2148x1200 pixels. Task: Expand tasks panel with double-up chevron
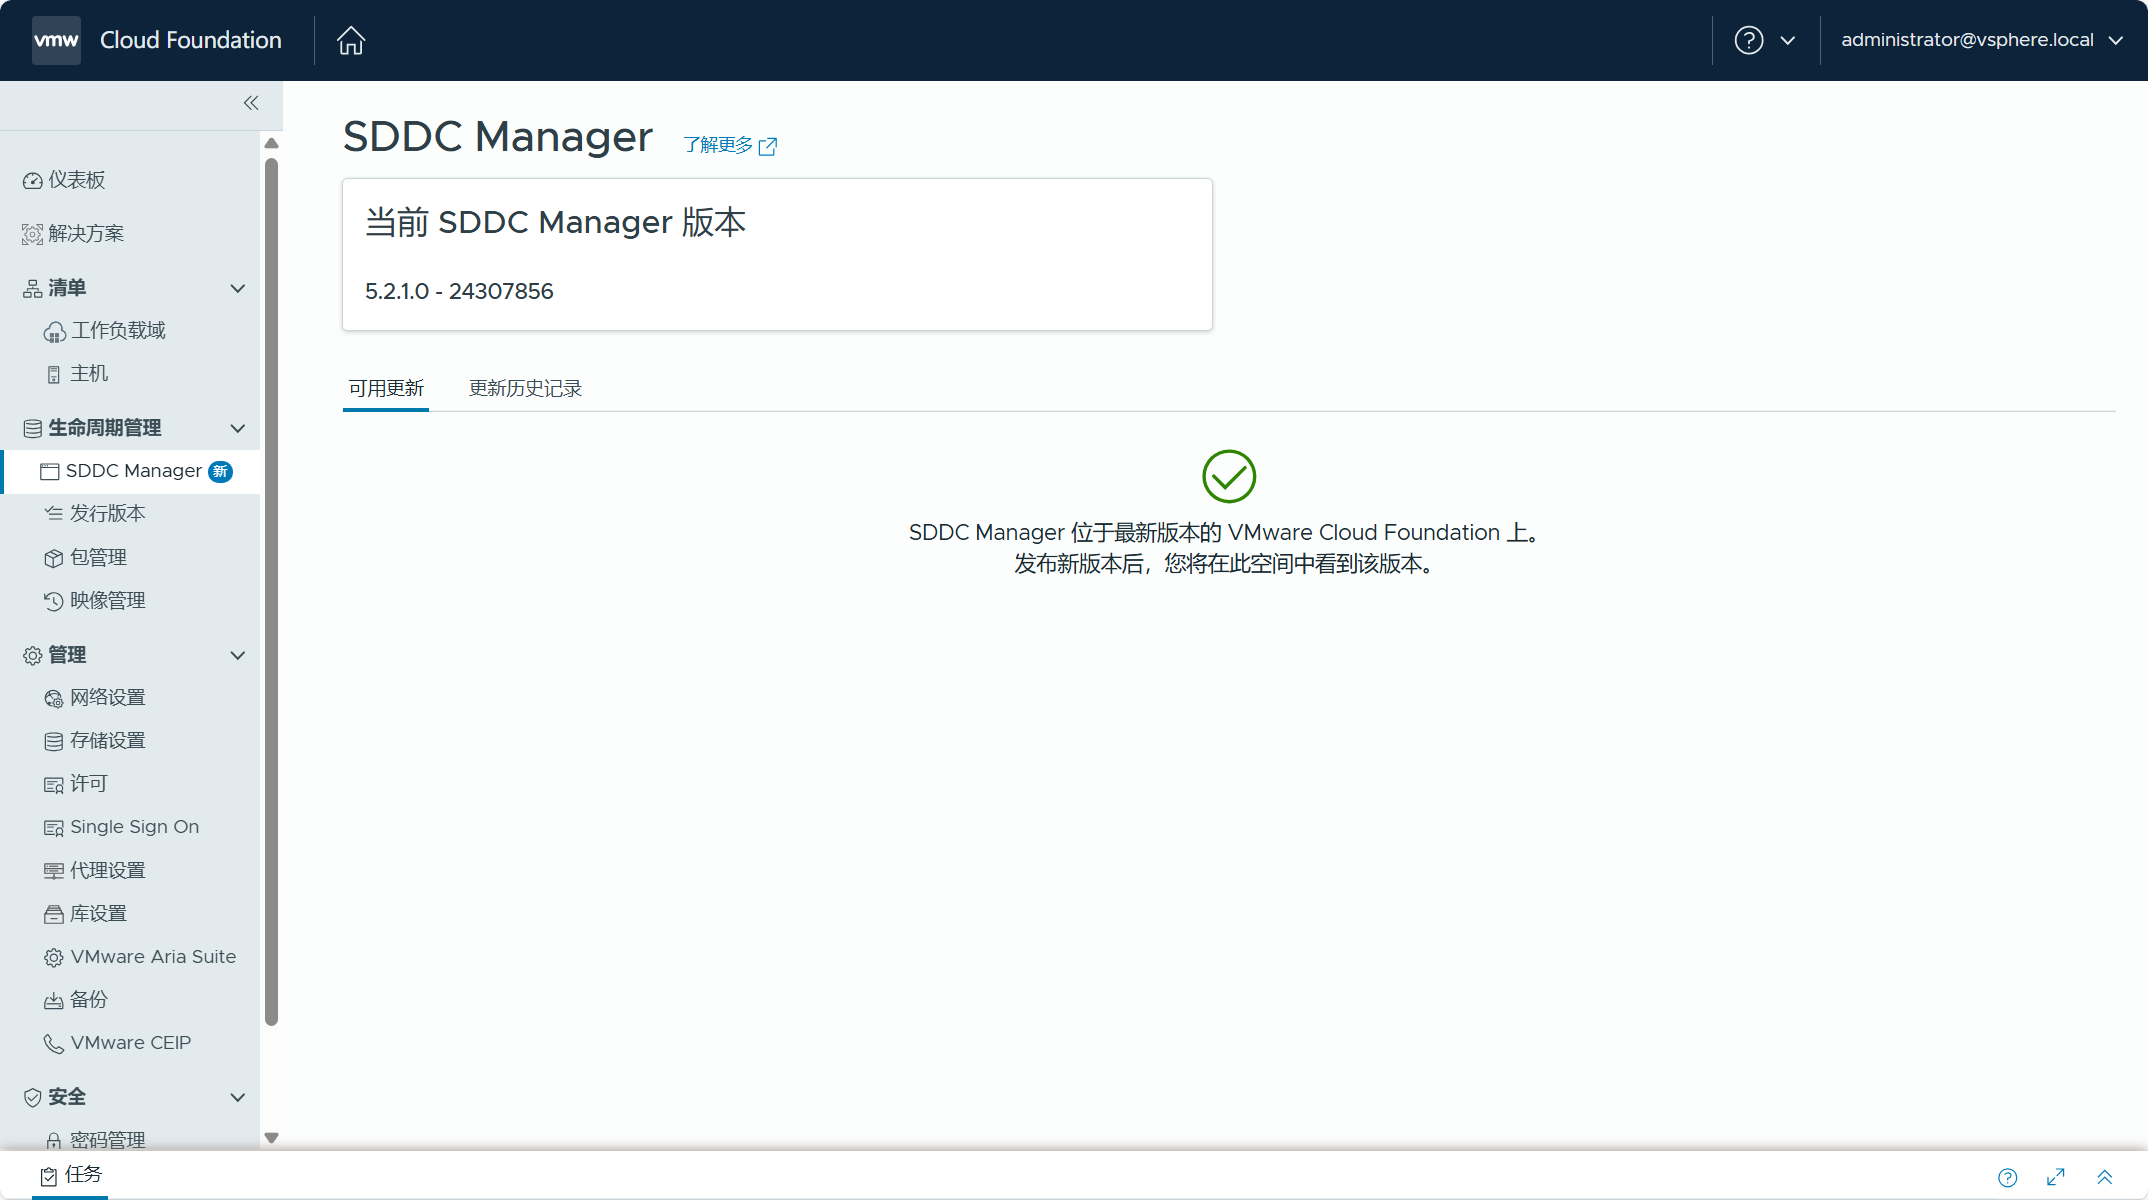point(2105,1177)
